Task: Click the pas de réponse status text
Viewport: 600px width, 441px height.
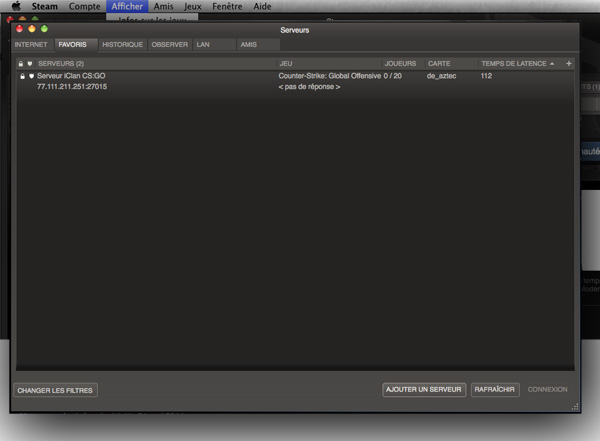Action: click(x=309, y=87)
